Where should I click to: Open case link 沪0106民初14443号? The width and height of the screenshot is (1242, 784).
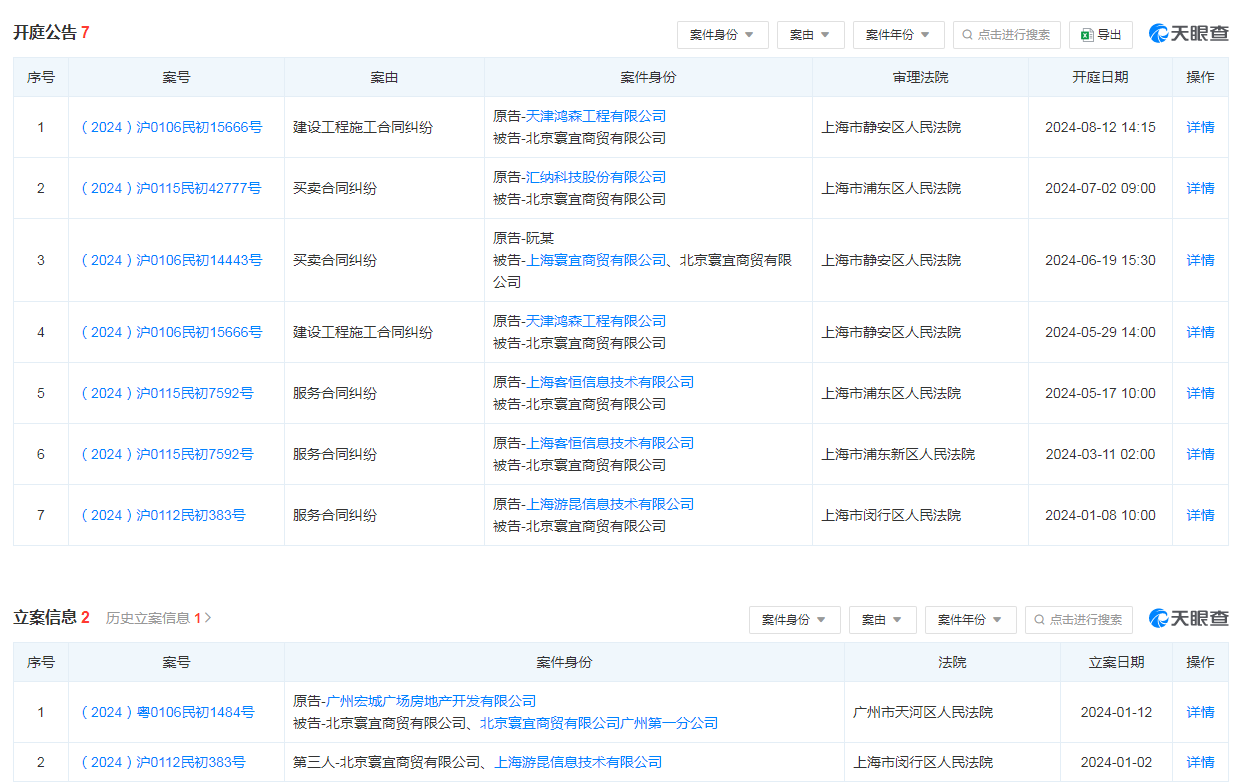[x=171, y=260]
